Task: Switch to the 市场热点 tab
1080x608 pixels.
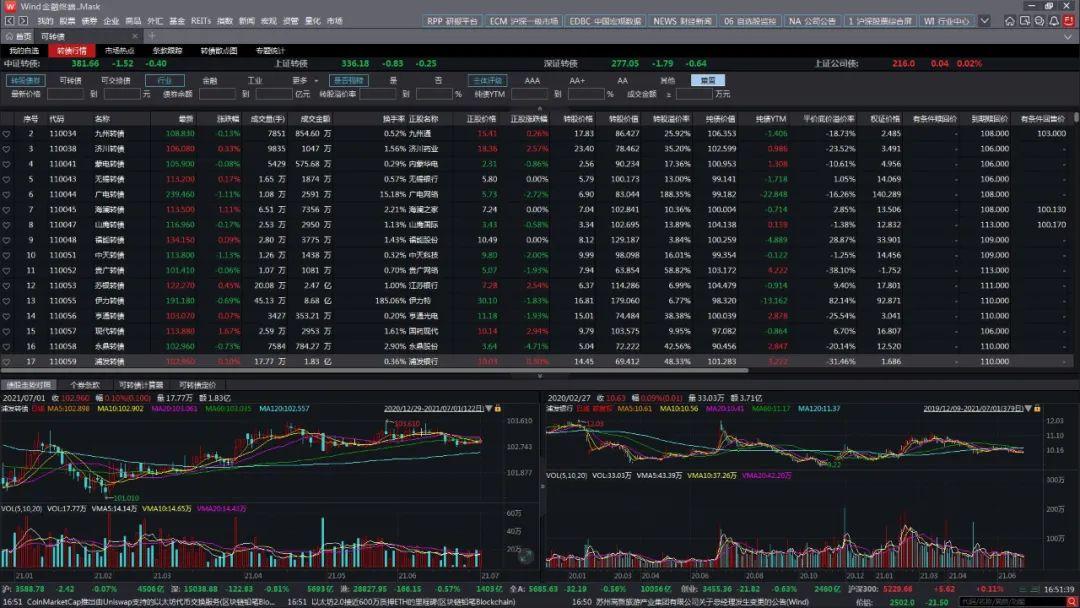Action: [x=119, y=51]
